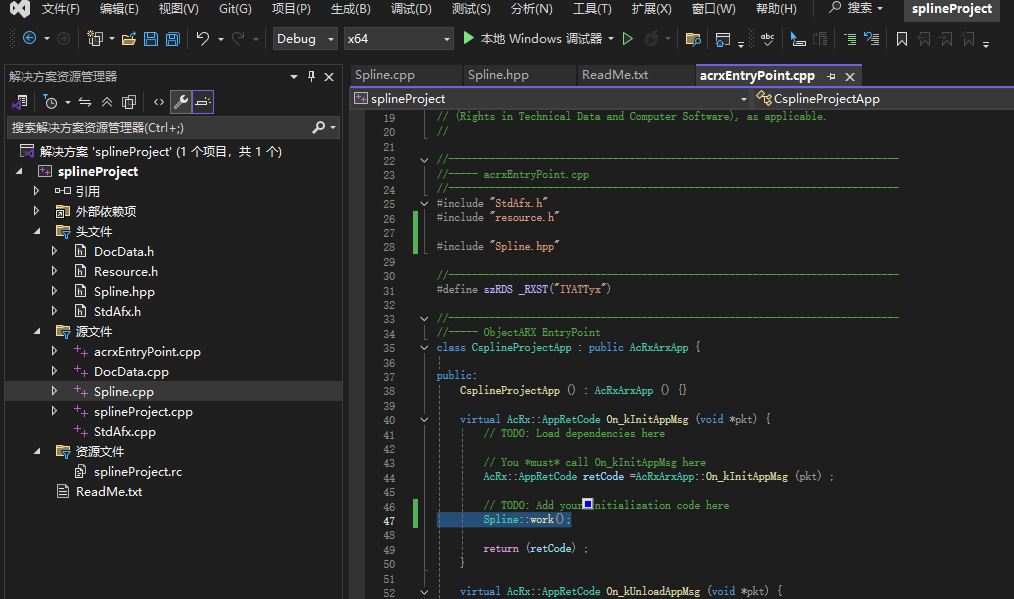Click the Undo arrow icon

pos(203,39)
